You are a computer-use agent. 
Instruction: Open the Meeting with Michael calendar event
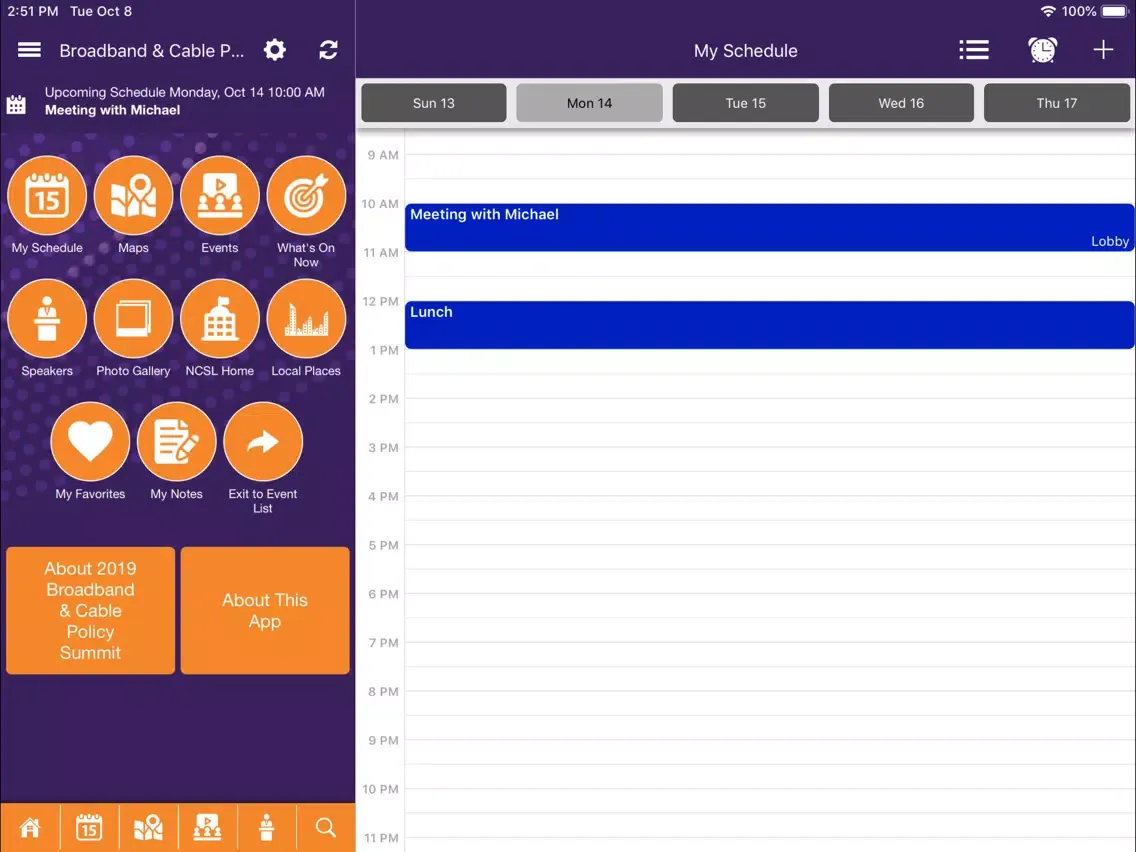point(769,227)
